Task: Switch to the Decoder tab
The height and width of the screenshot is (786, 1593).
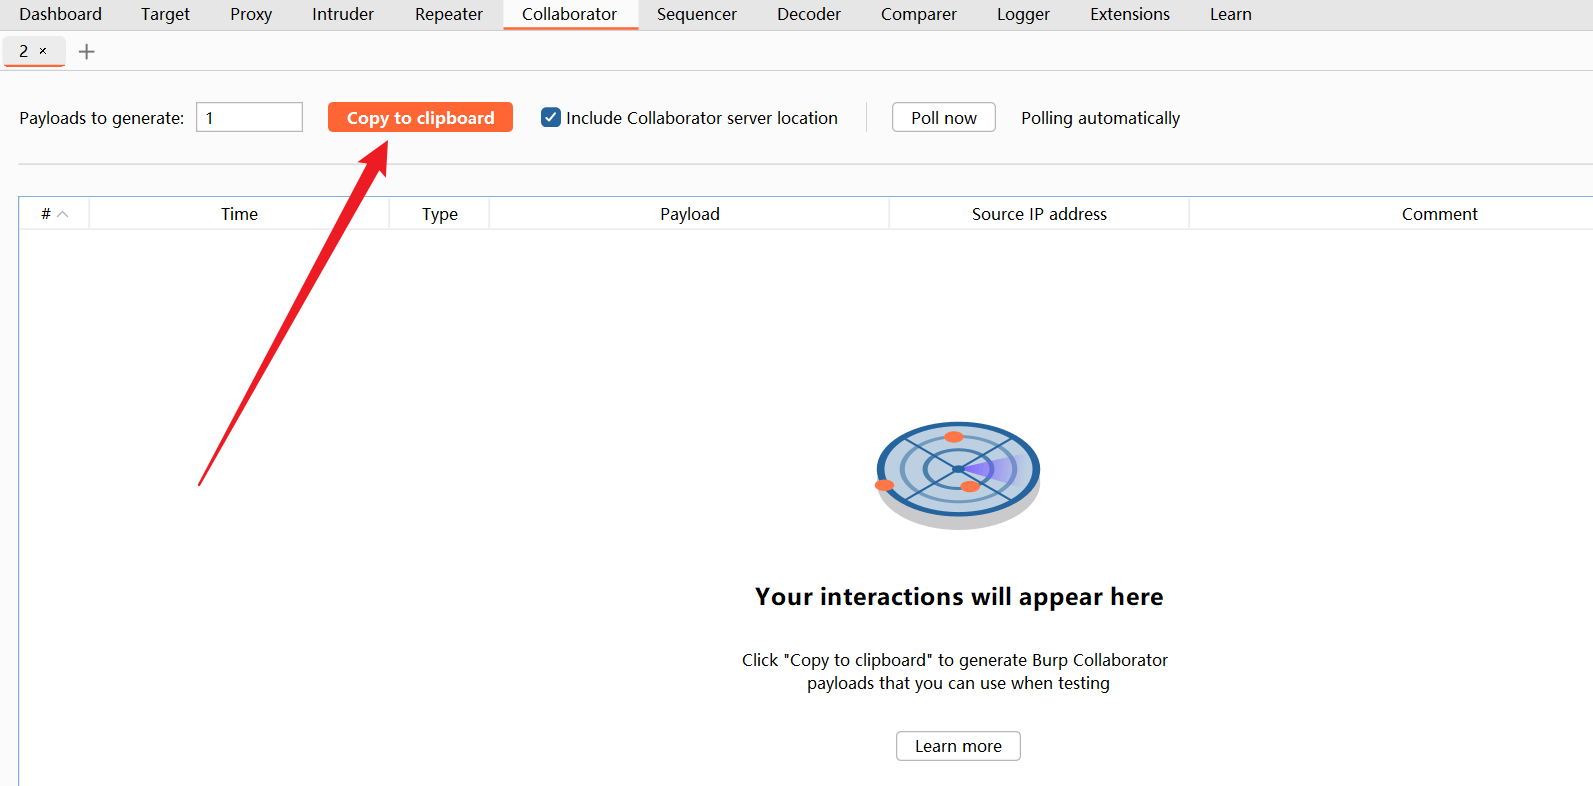Action: [809, 14]
